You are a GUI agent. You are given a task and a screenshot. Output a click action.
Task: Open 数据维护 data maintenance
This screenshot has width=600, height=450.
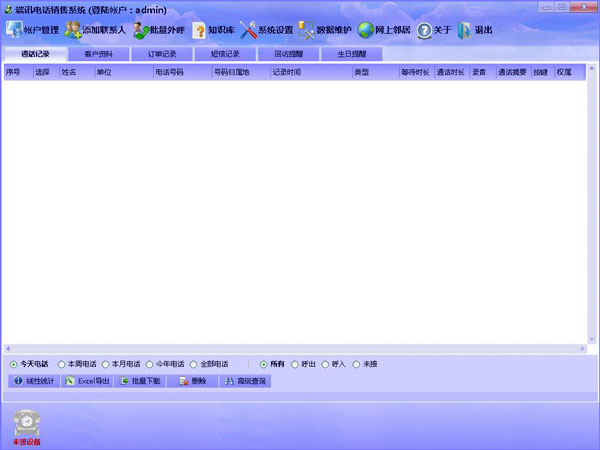tap(324, 30)
